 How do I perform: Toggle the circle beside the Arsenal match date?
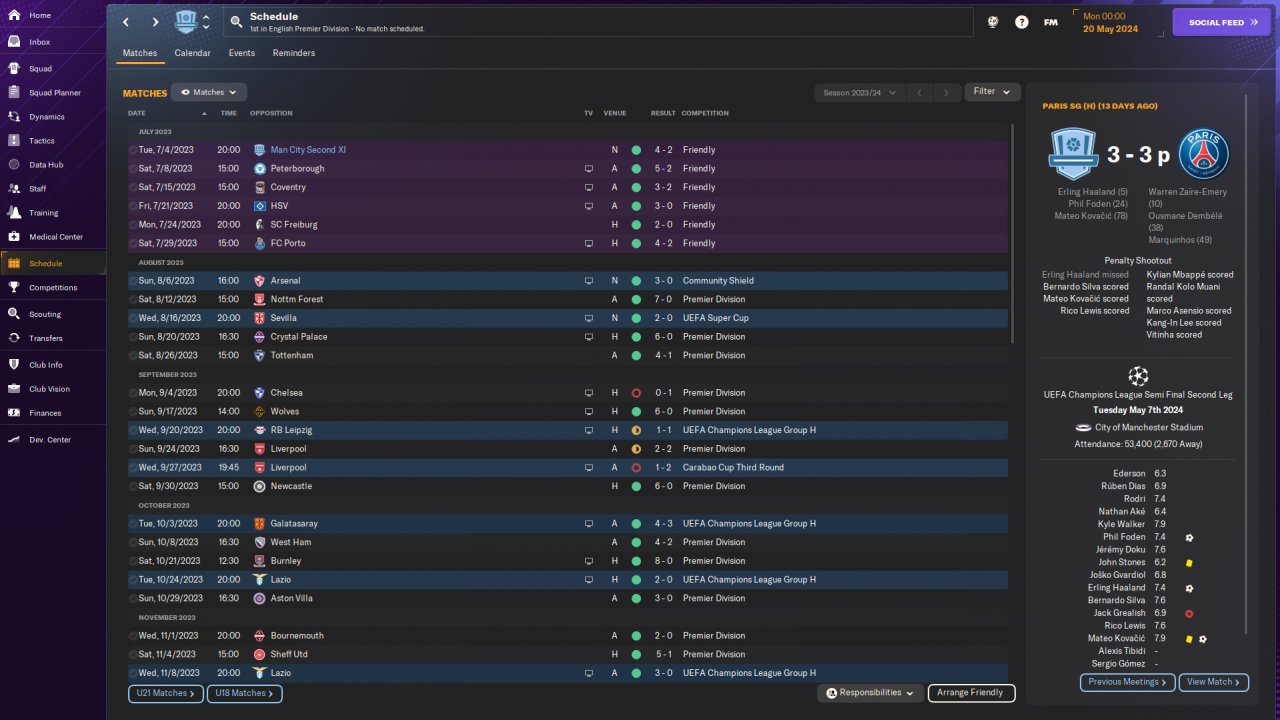click(x=133, y=281)
